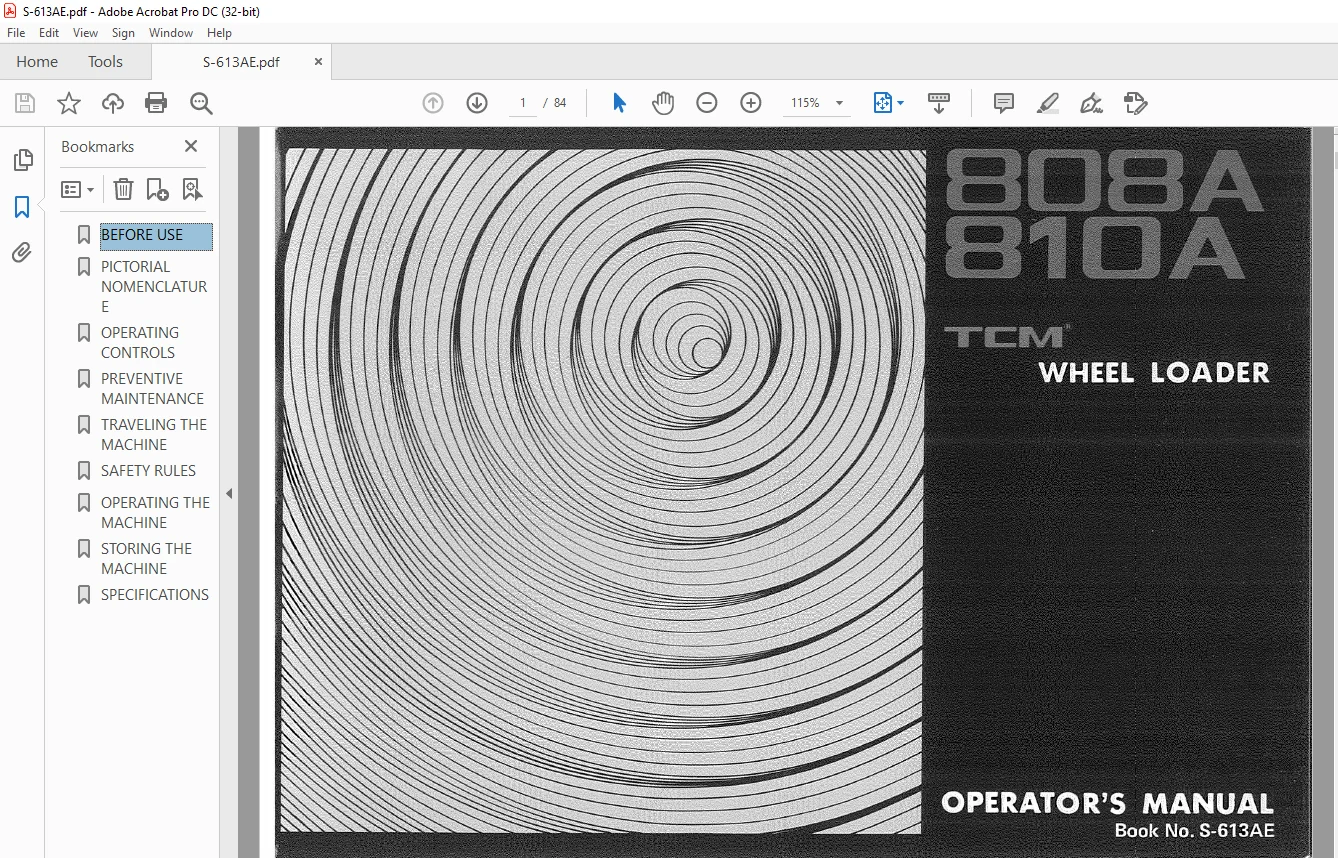
Task: Click the stamp tool icon
Action: tap(1136, 103)
